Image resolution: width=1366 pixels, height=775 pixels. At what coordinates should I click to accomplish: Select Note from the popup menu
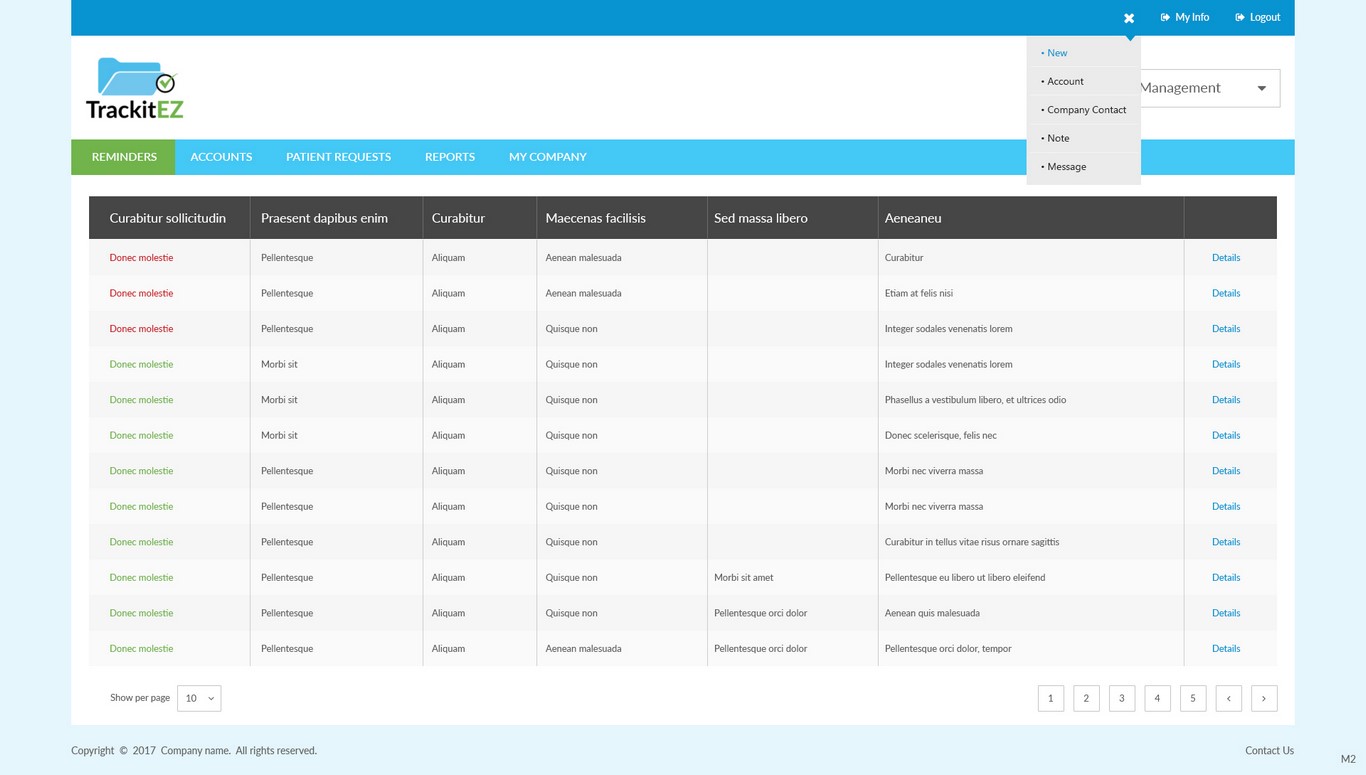[1058, 138]
